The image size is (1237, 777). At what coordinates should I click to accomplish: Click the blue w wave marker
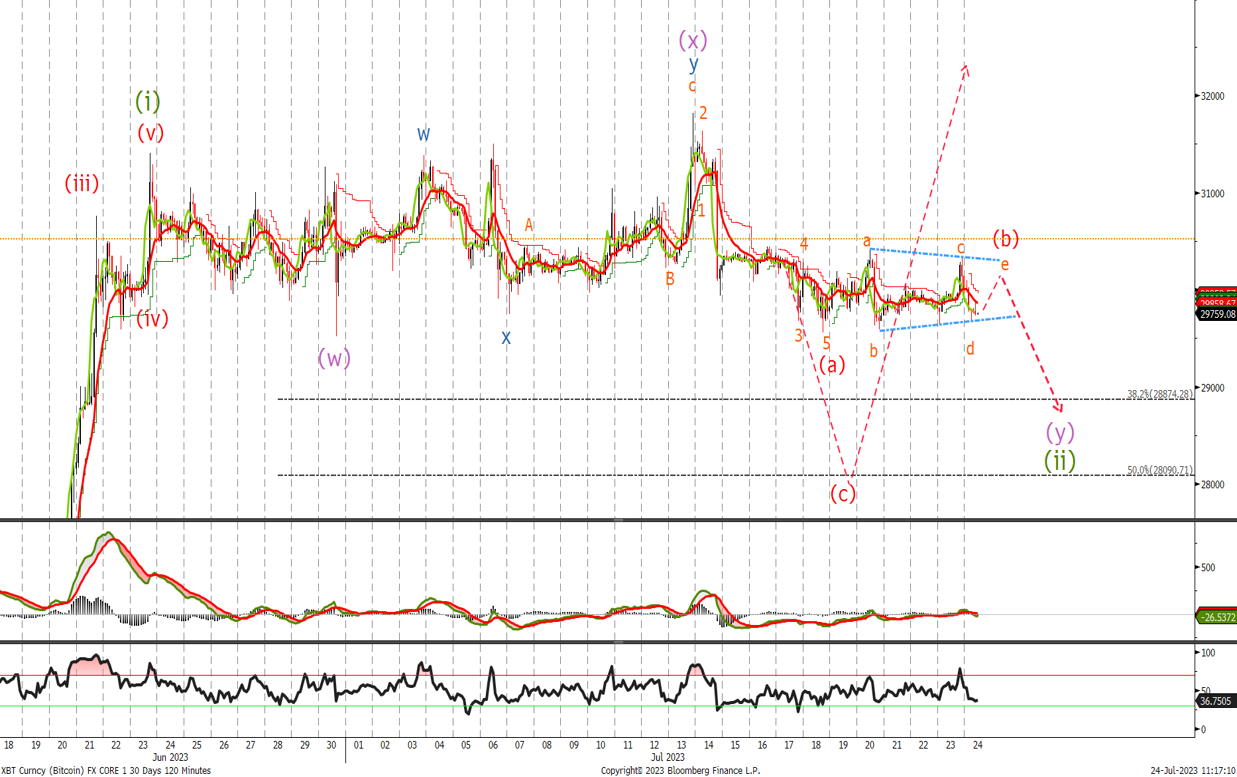click(424, 133)
